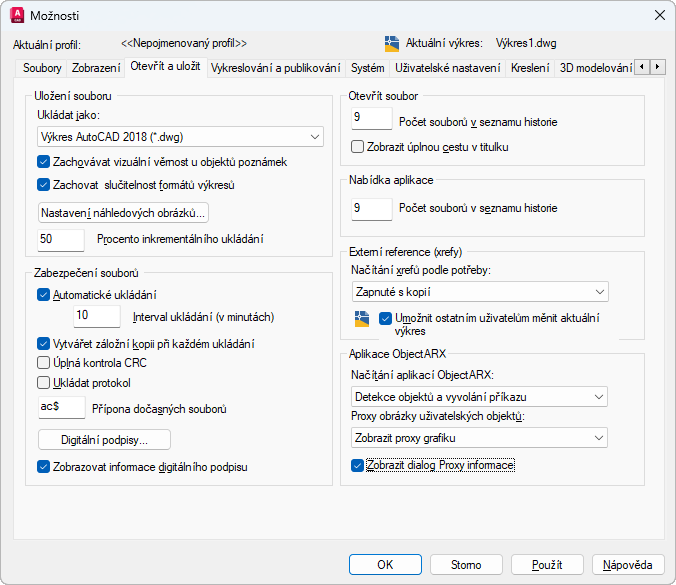Image resolution: width=676 pixels, height=585 pixels.
Task: Click the current drawing icon beside Aktuální výkres
Action: coord(392,43)
